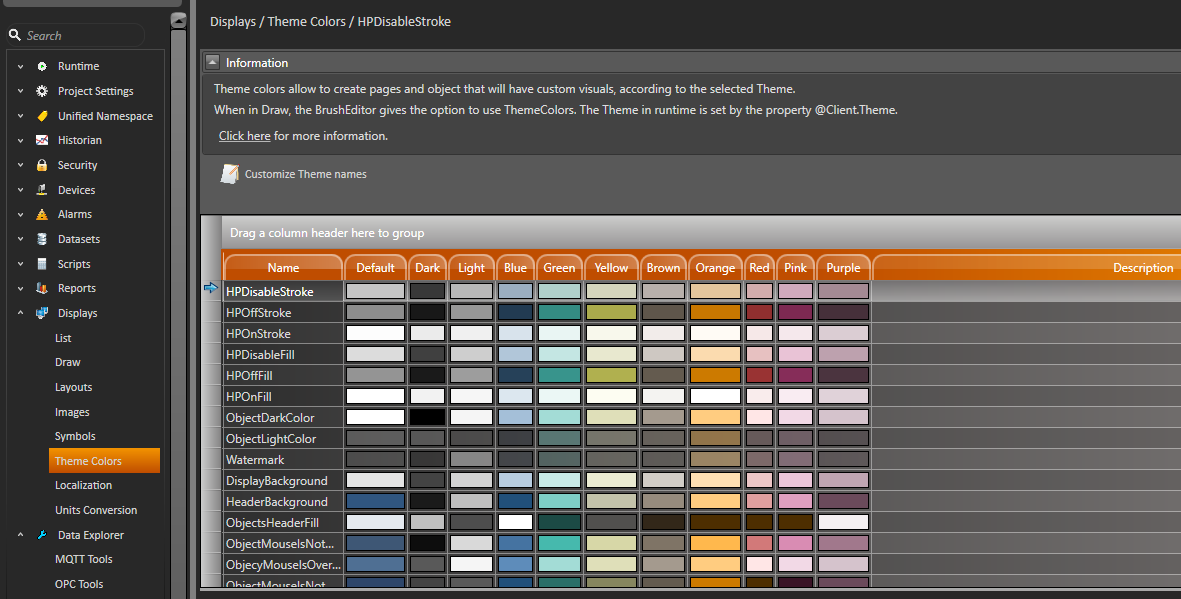1181x599 pixels.
Task: Open the MQTT Tools item
Action: click(x=83, y=559)
